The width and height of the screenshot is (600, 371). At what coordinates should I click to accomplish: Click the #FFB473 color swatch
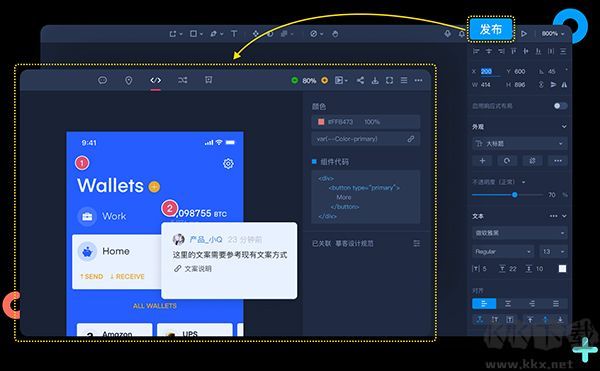(321, 122)
